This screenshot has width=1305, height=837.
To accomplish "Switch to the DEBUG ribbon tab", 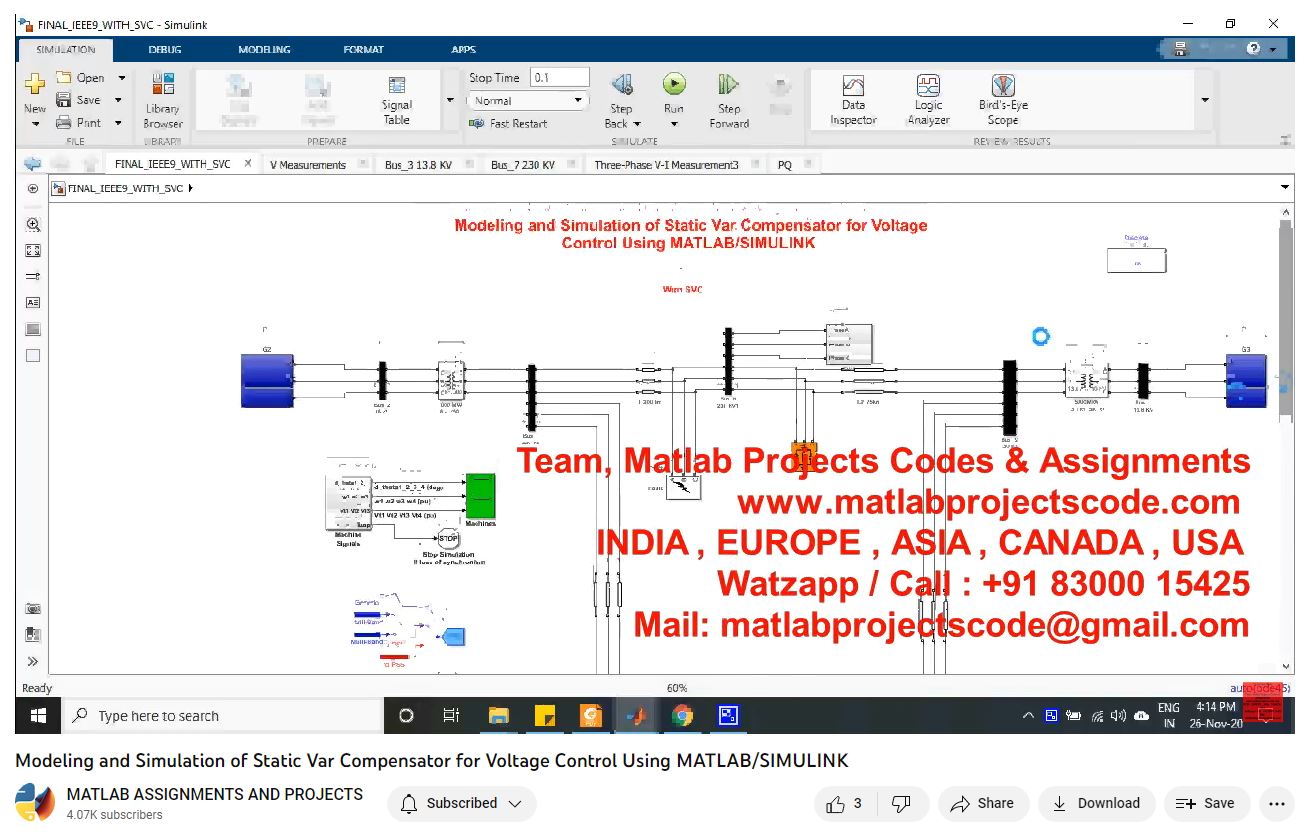I will coord(165,50).
